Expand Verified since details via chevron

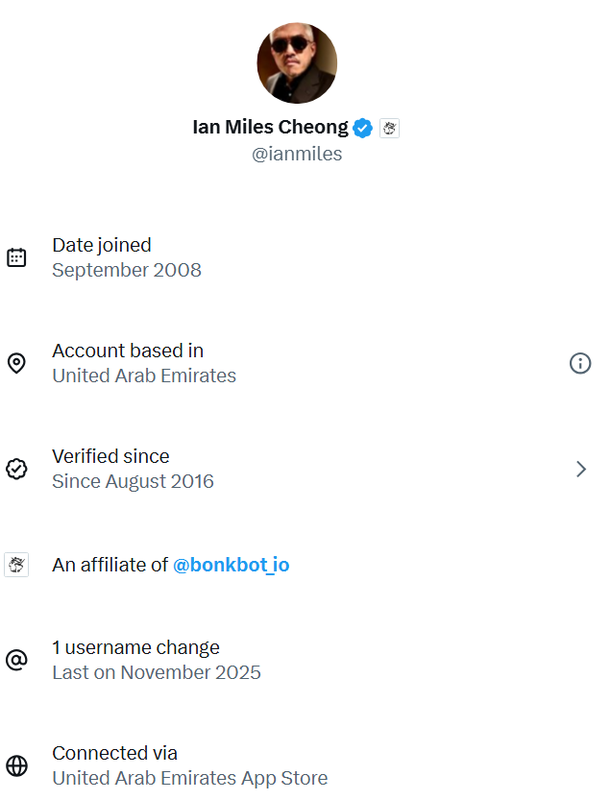[x=581, y=468]
